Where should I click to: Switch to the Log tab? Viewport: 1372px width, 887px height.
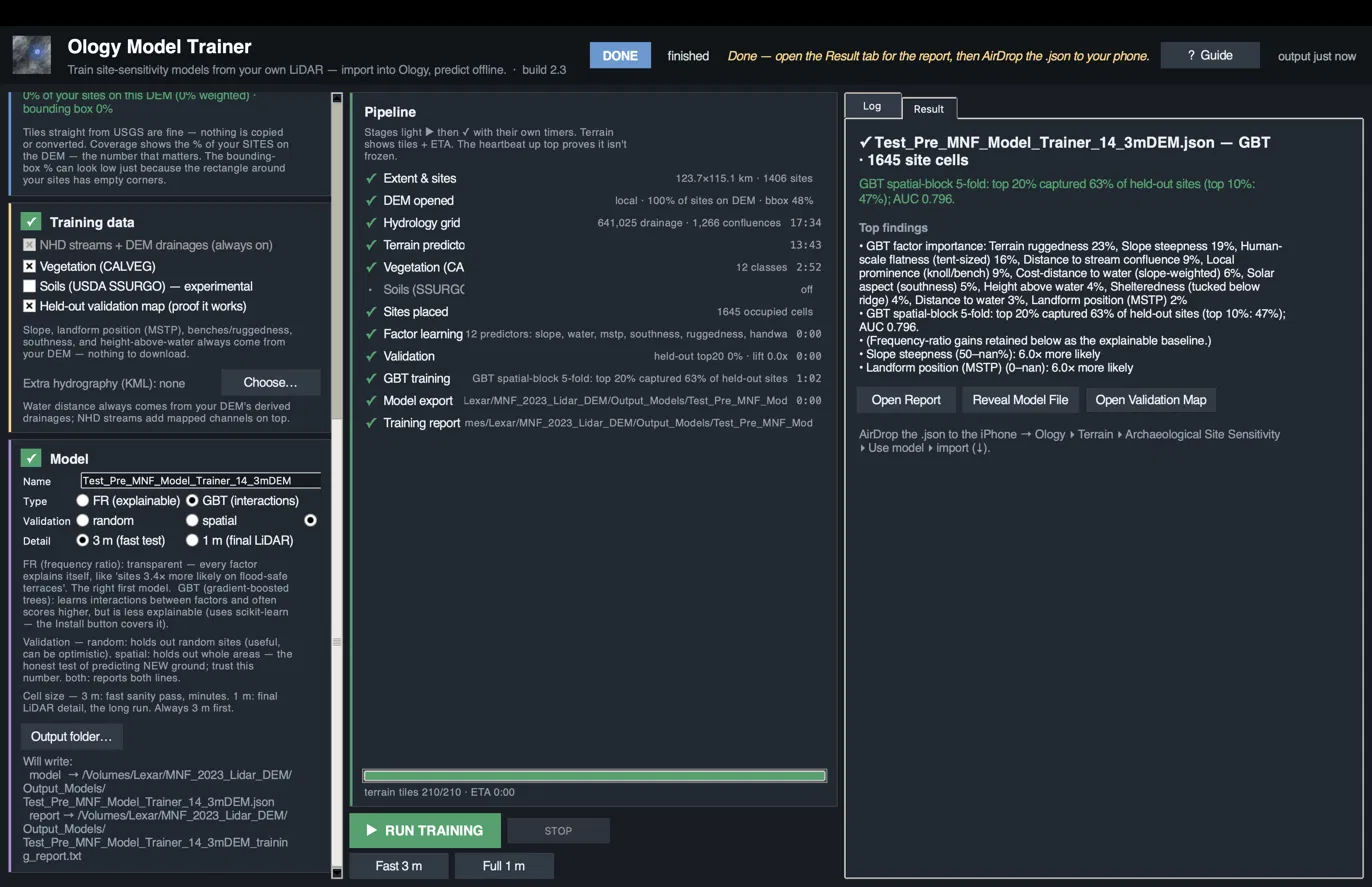click(872, 106)
